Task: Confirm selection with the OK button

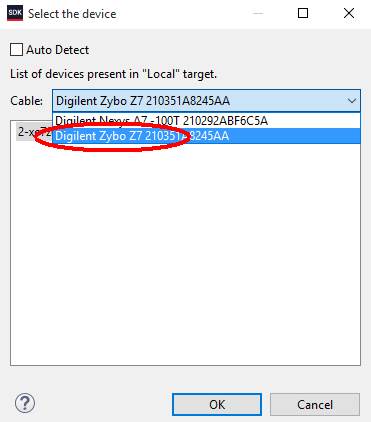Action: (217, 404)
